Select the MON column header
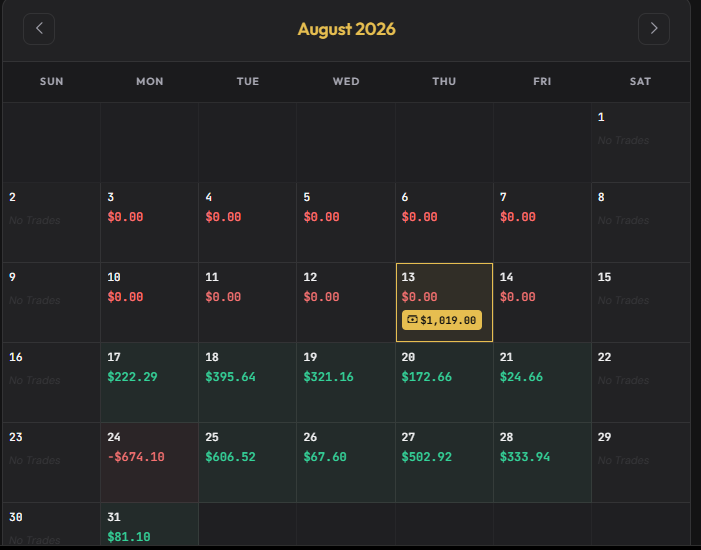Screen dimensions: 701x550 coord(150,81)
